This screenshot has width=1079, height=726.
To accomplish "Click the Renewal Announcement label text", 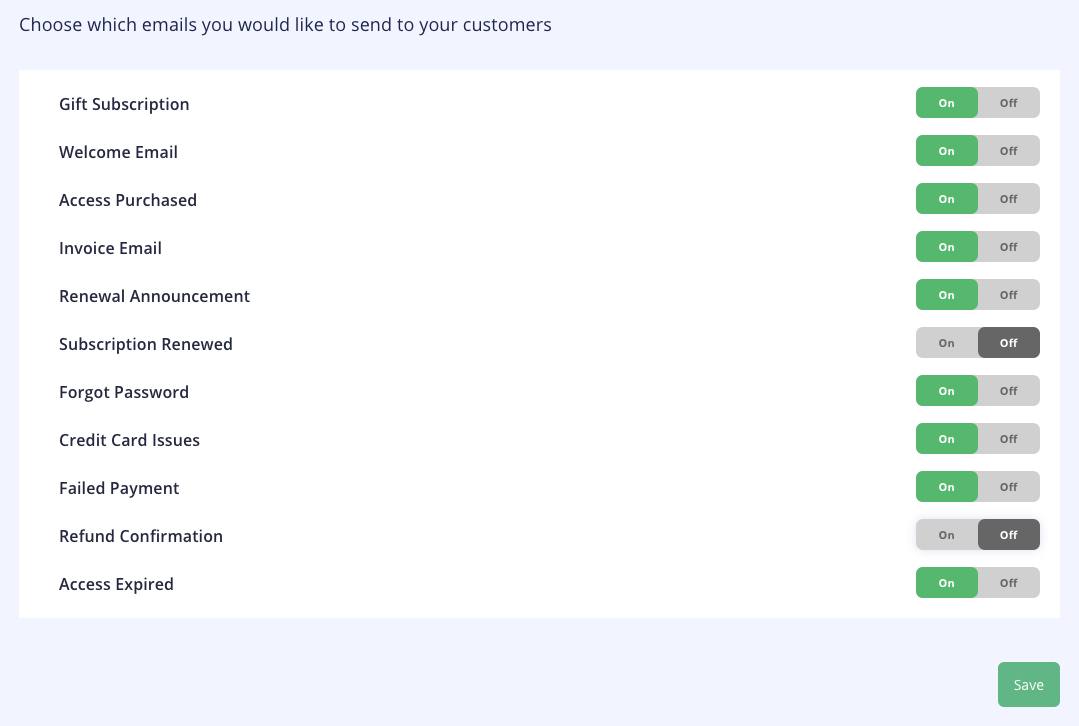I will pyautogui.click(x=154, y=296).
